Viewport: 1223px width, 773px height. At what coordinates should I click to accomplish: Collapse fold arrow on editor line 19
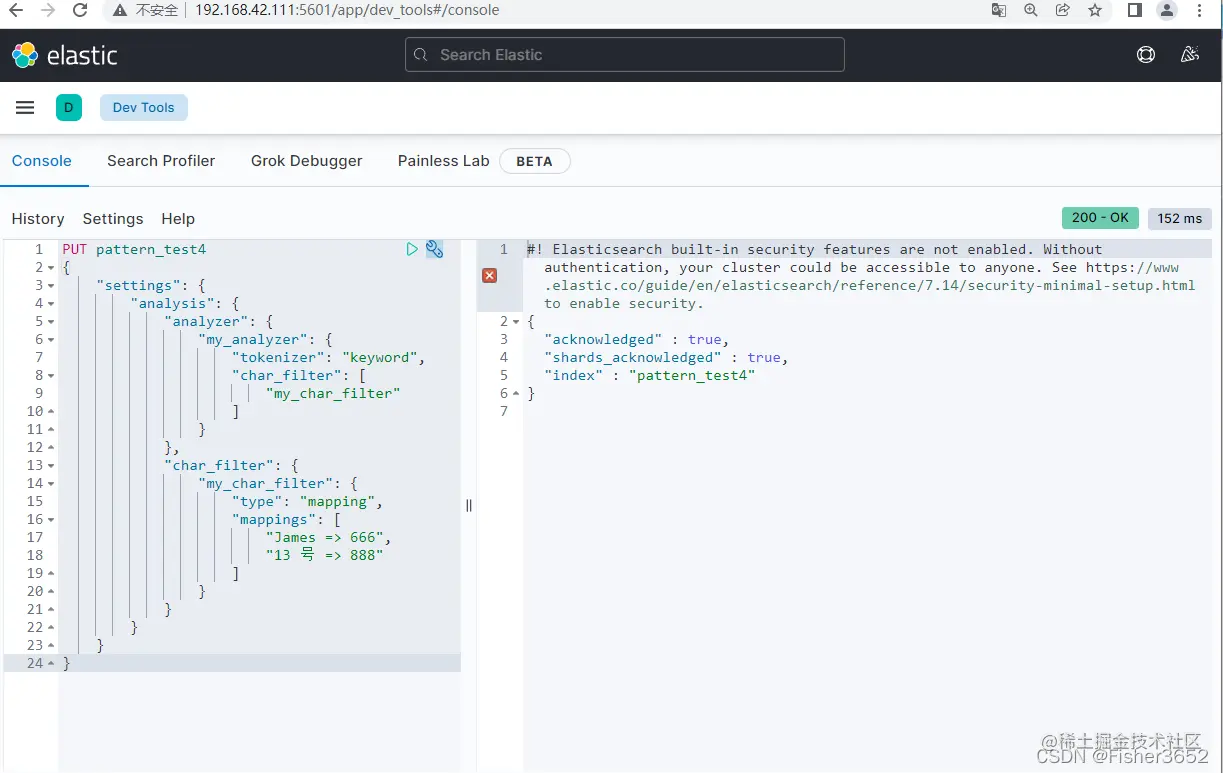pos(51,574)
